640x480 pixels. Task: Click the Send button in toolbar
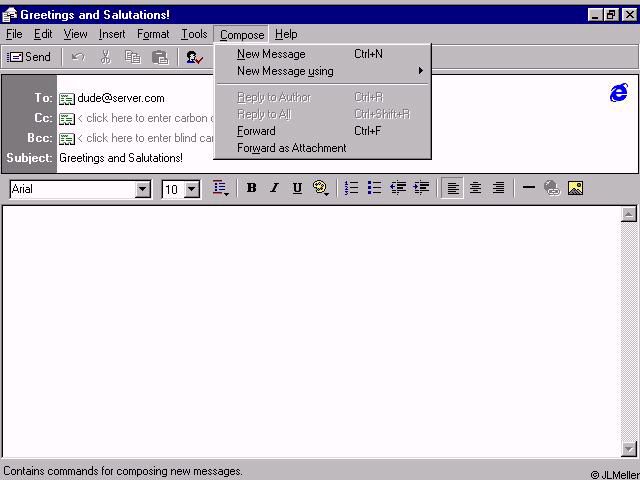(29, 57)
